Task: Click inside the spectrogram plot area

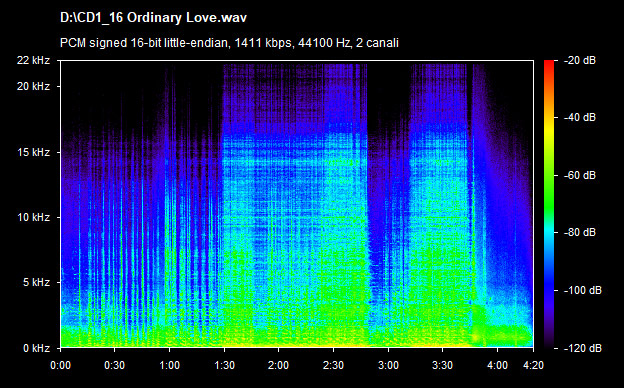Action: pyautogui.click(x=297, y=204)
